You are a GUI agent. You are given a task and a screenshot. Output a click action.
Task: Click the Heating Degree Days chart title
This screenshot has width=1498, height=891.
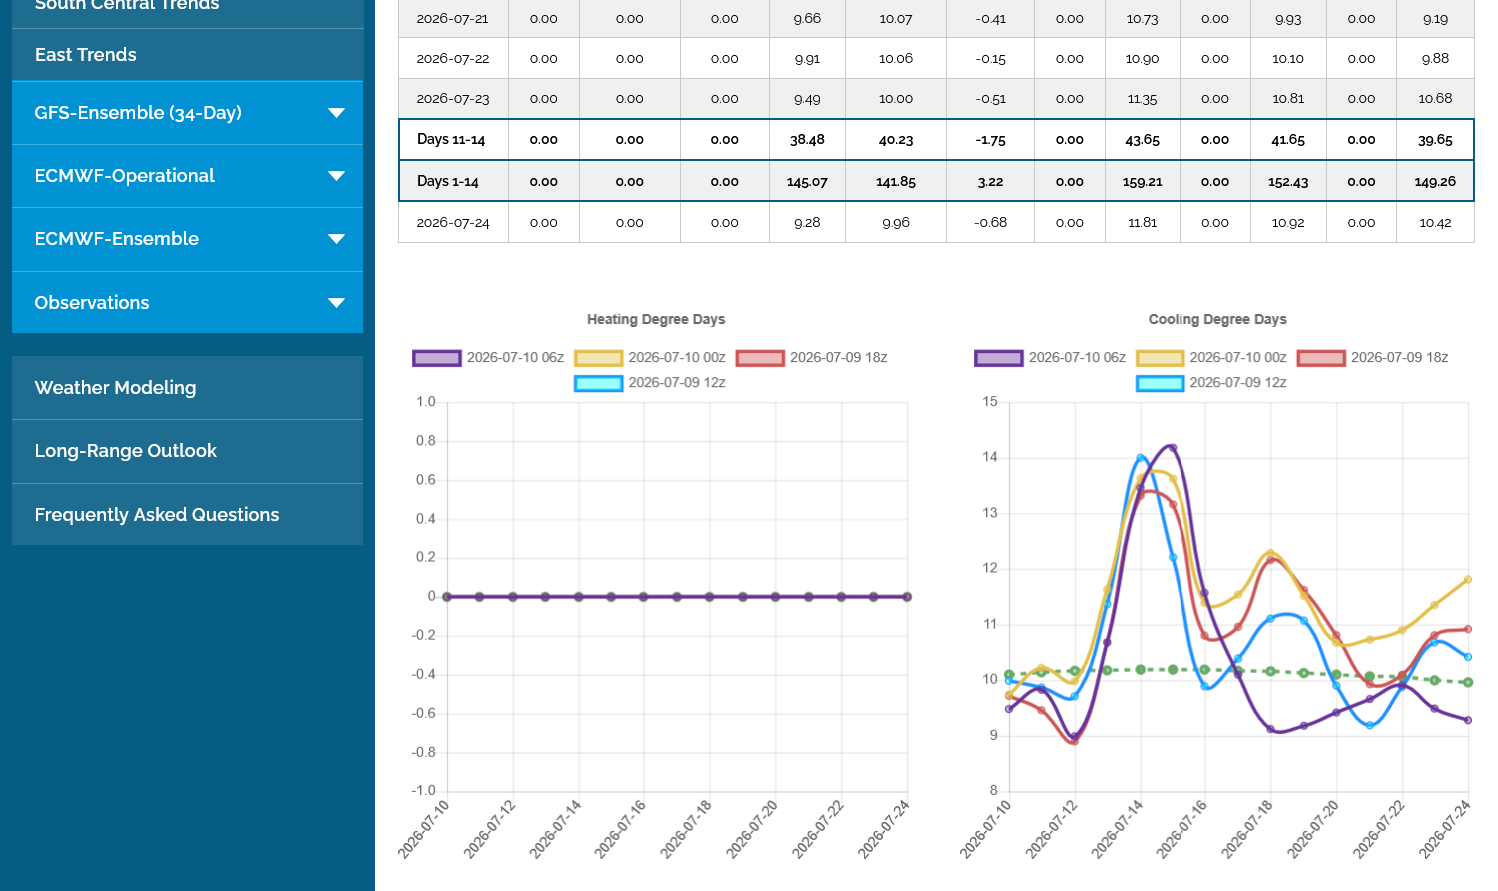[656, 320]
